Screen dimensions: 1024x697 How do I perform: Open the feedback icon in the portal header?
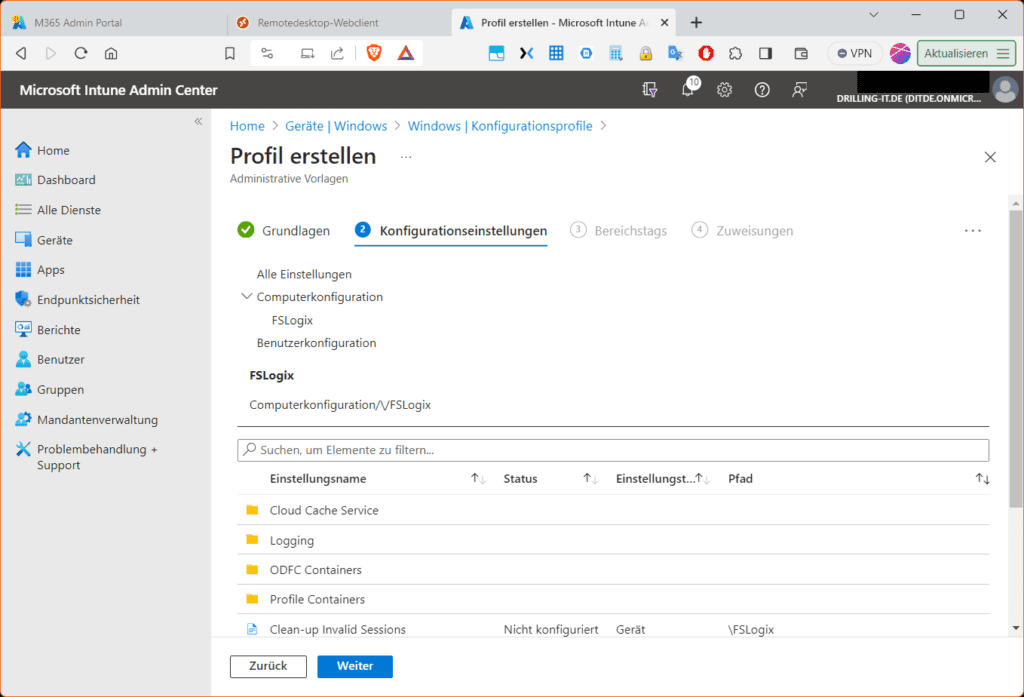tap(799, 89)
